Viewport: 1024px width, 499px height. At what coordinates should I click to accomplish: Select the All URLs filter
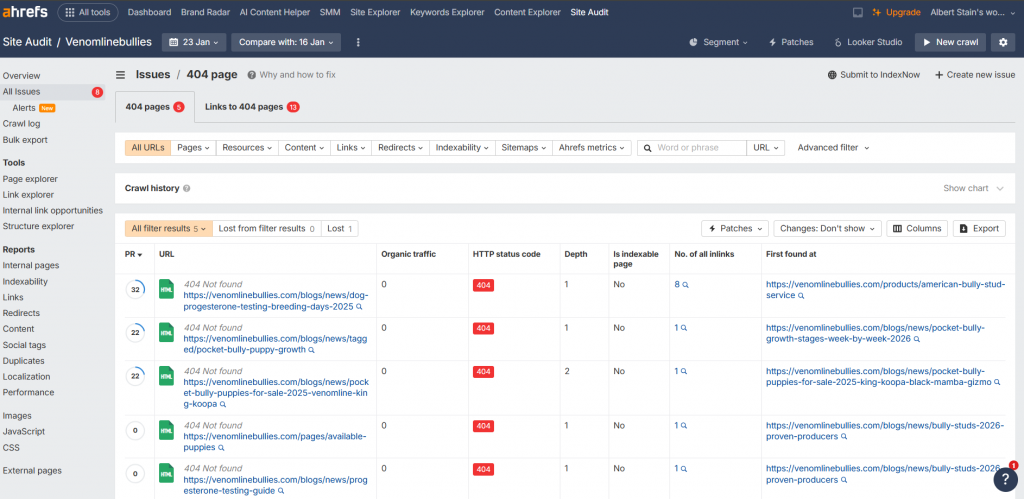coord(148,148)
